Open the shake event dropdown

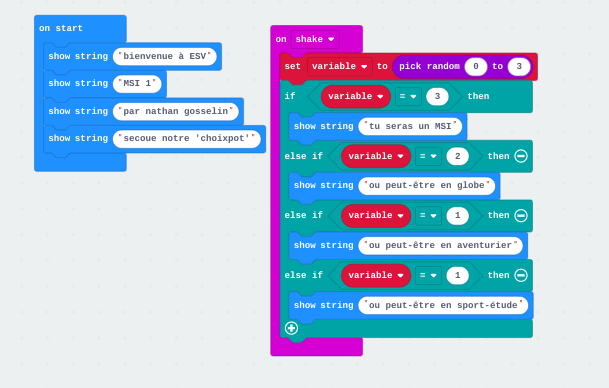pos(315,39)
